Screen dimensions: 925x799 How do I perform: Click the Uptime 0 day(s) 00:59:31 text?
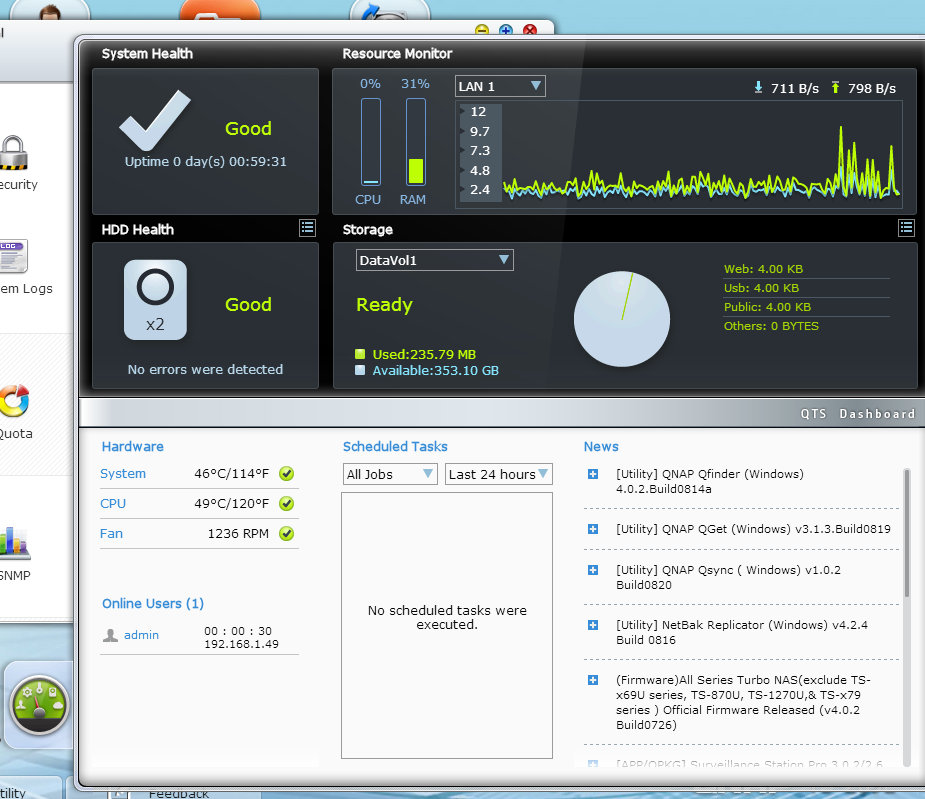click(205, 162)
